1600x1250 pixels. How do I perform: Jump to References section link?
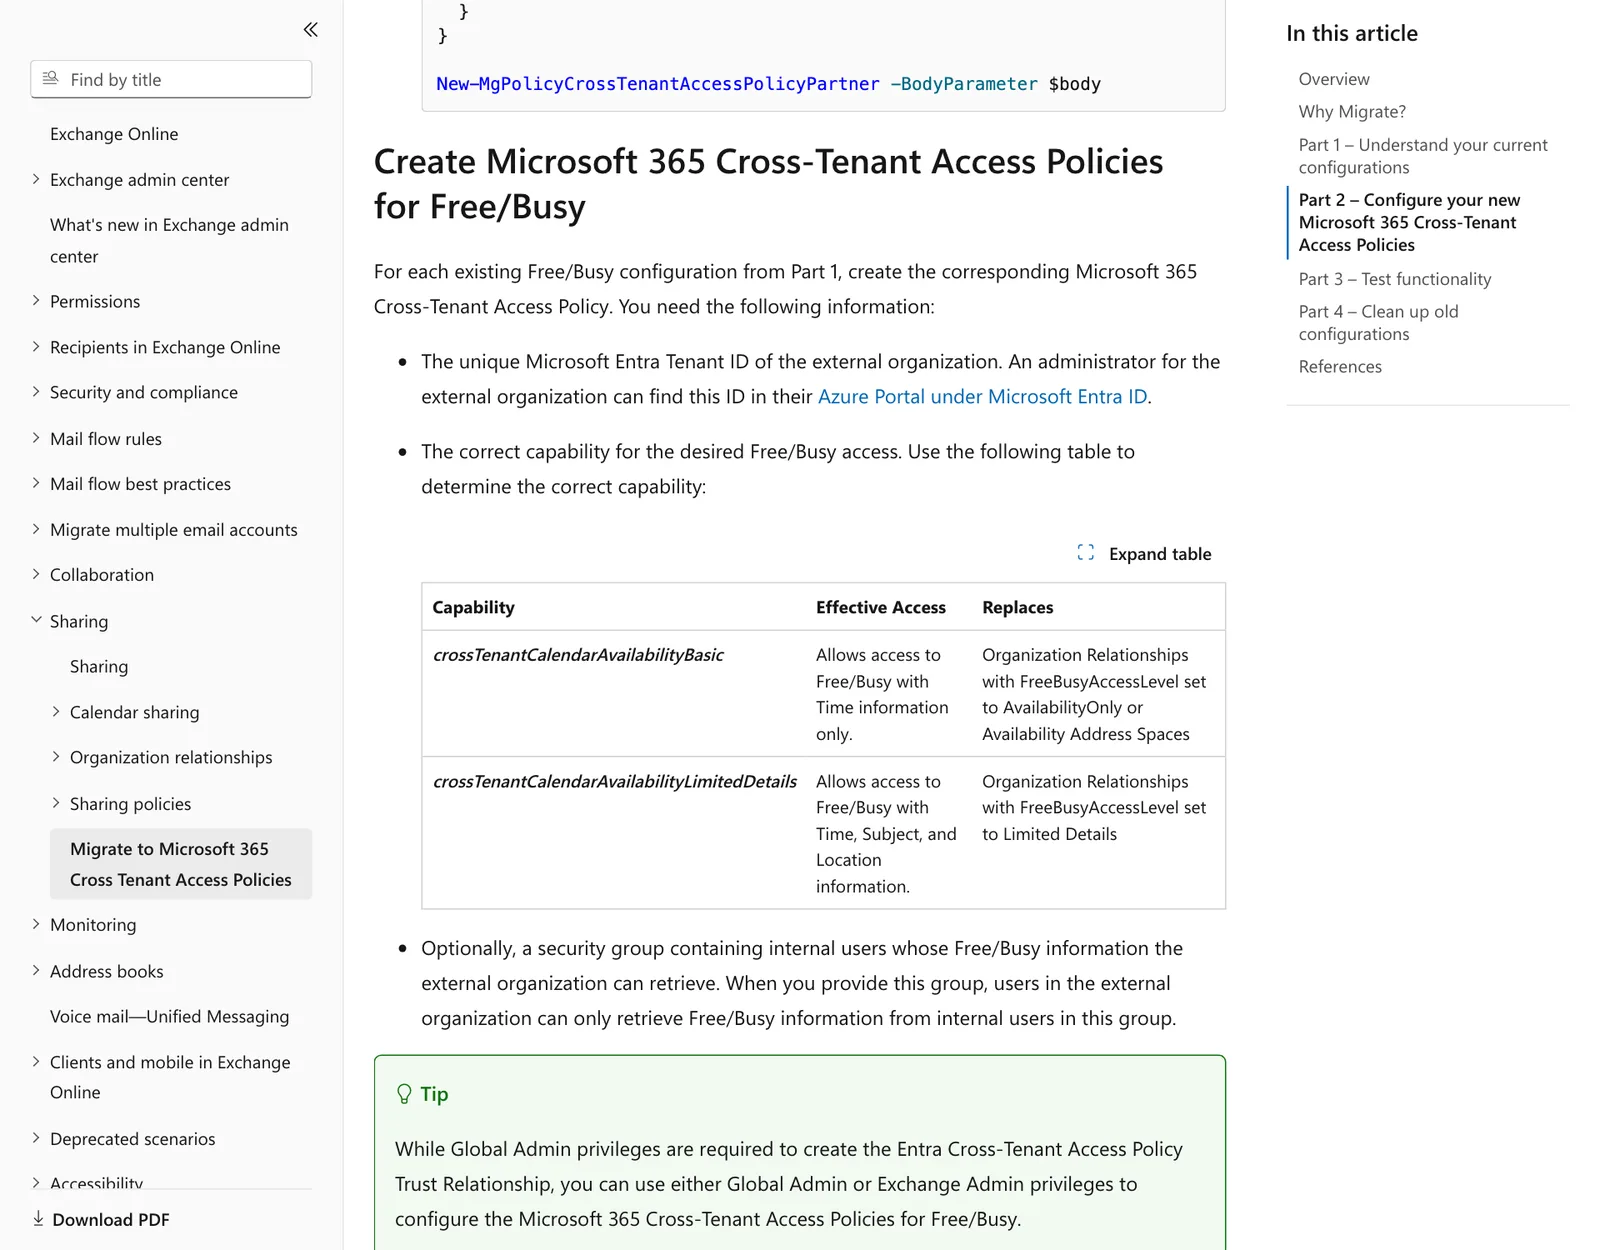tap(1340, 367)
